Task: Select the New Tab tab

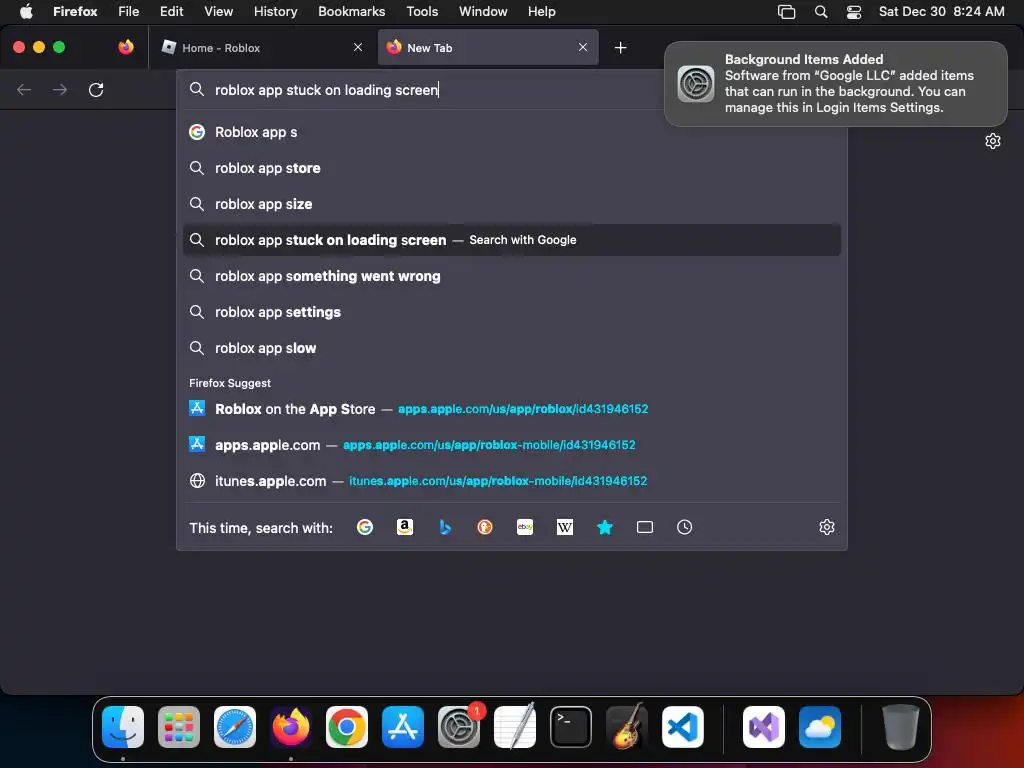Action: pyautogui.click(x=487, y=47)
